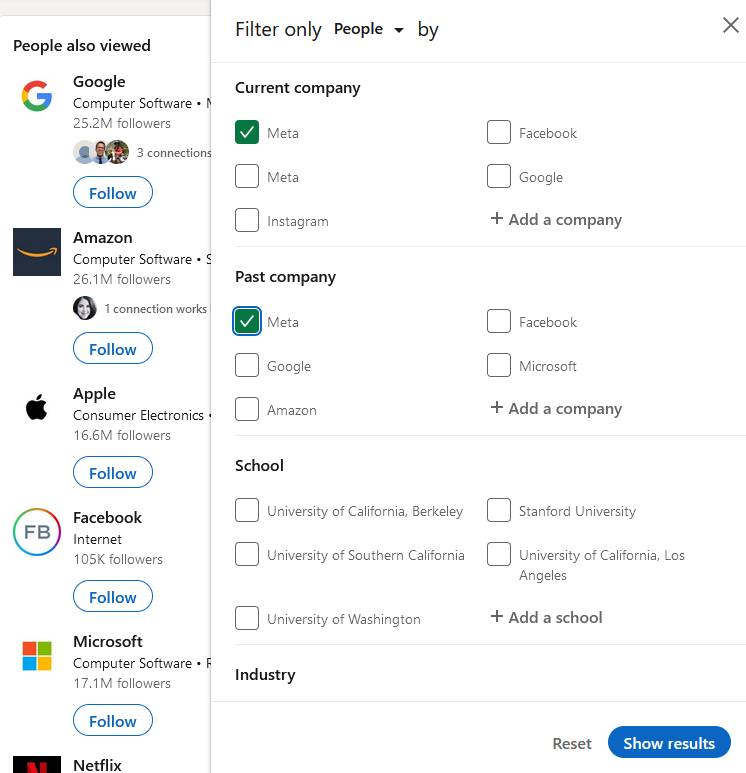Close the filter panel with X
746x773 pixels.
(731, 25)
